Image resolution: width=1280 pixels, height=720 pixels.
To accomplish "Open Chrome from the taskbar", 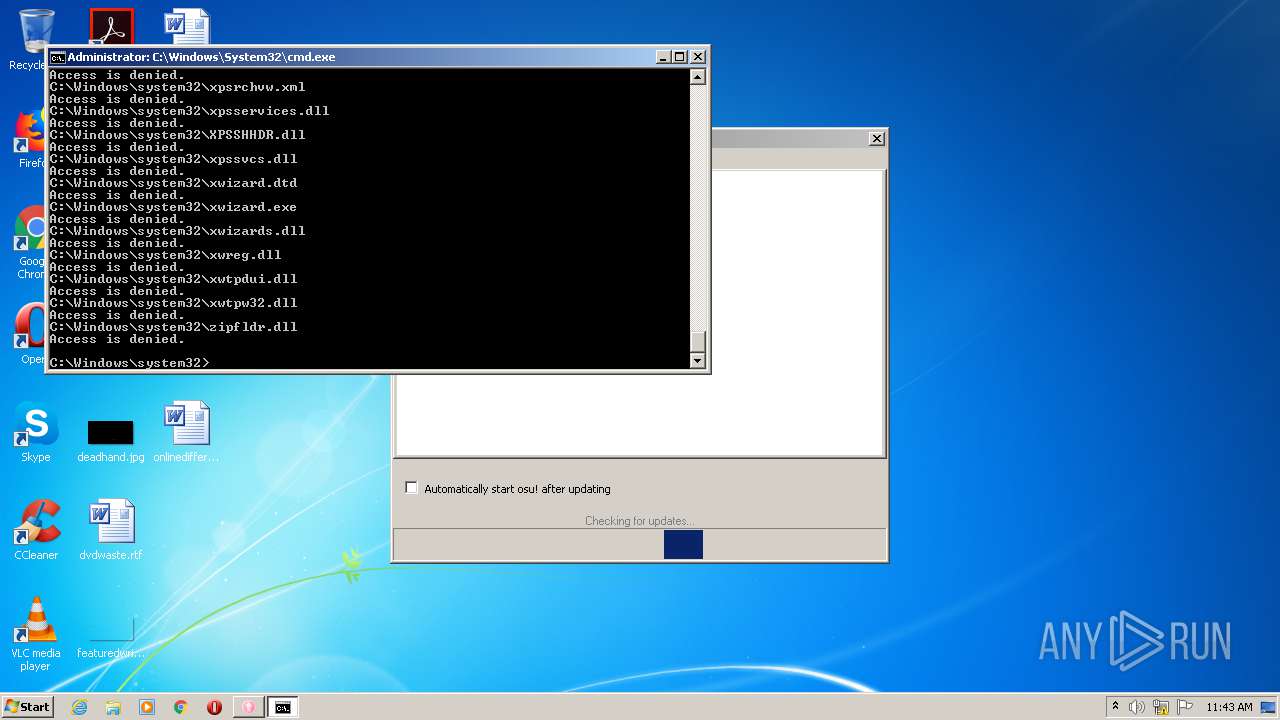I will 181,707.
